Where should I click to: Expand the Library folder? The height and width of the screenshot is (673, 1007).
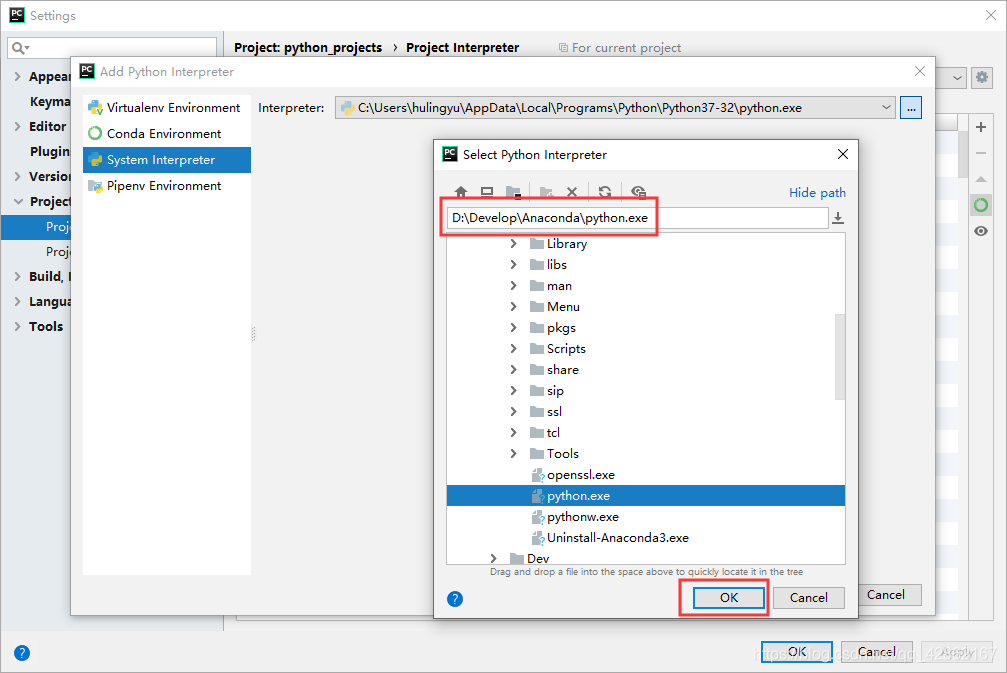[x=513, y=243]
